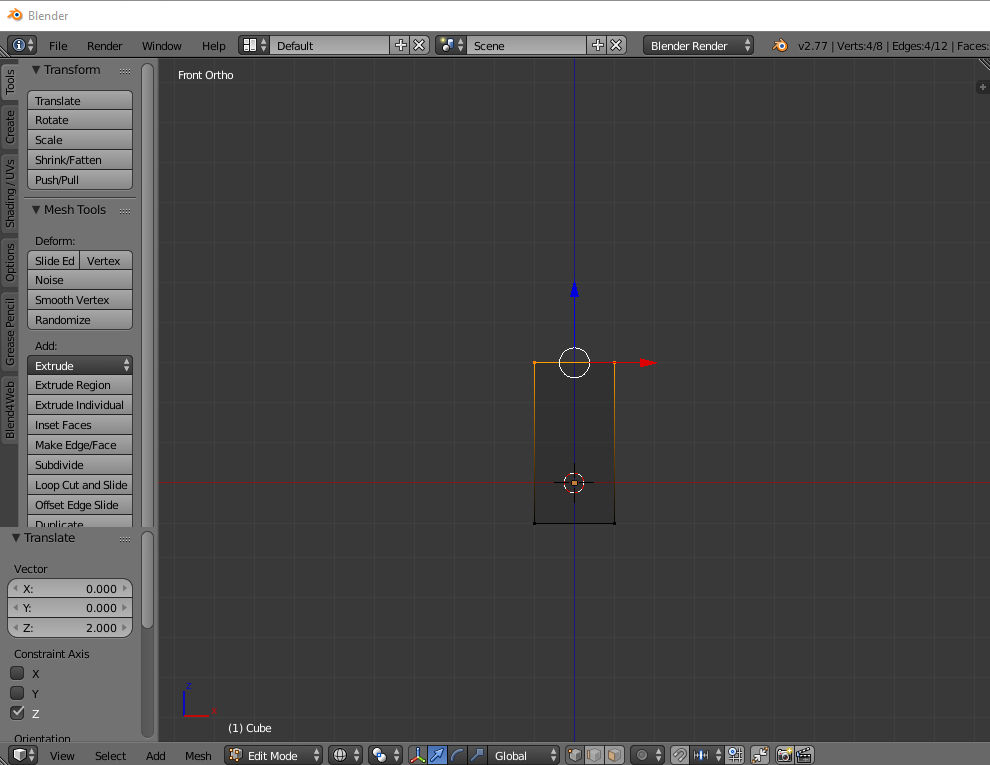Open the Window menu

click(x=162, y=45)
